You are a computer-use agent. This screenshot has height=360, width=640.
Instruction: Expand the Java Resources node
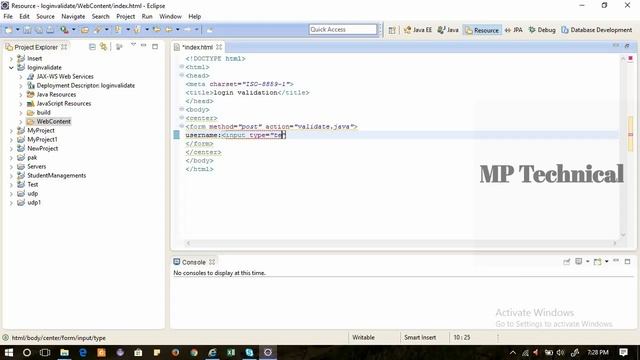point(21,94)
